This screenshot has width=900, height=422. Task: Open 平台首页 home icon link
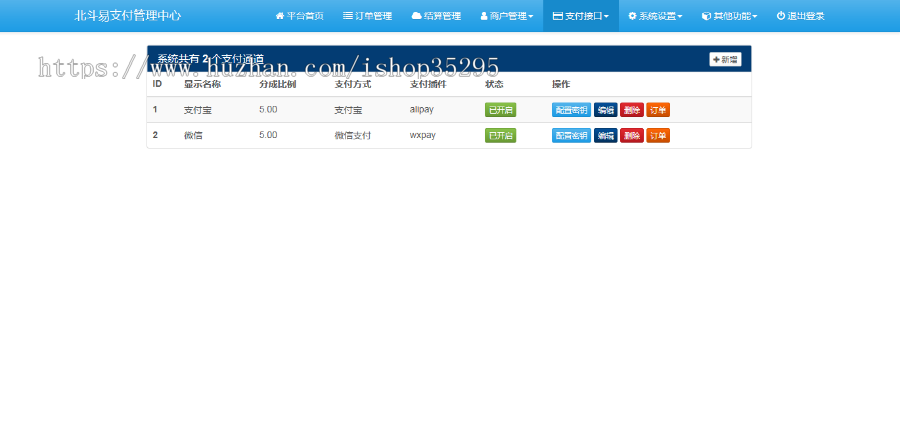coord(299,16)
